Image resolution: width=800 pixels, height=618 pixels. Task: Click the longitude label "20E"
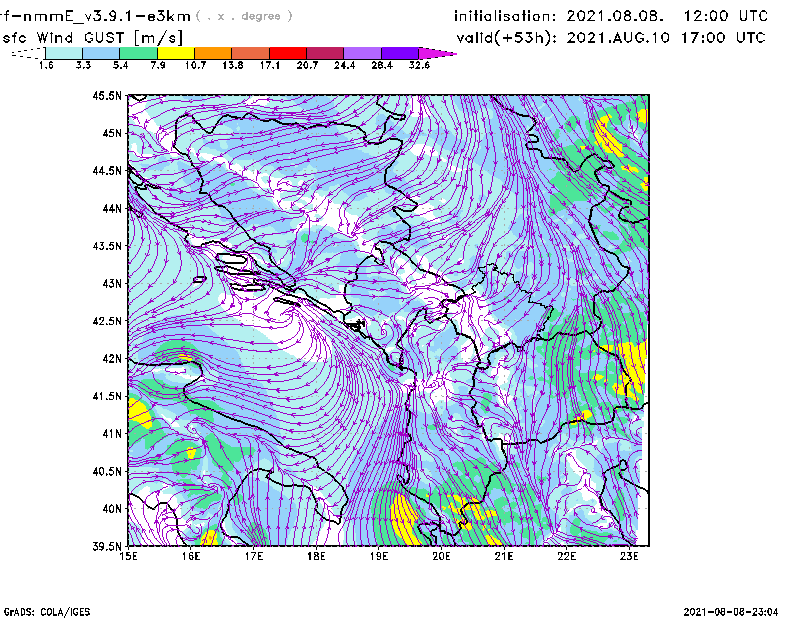[441, 556]
